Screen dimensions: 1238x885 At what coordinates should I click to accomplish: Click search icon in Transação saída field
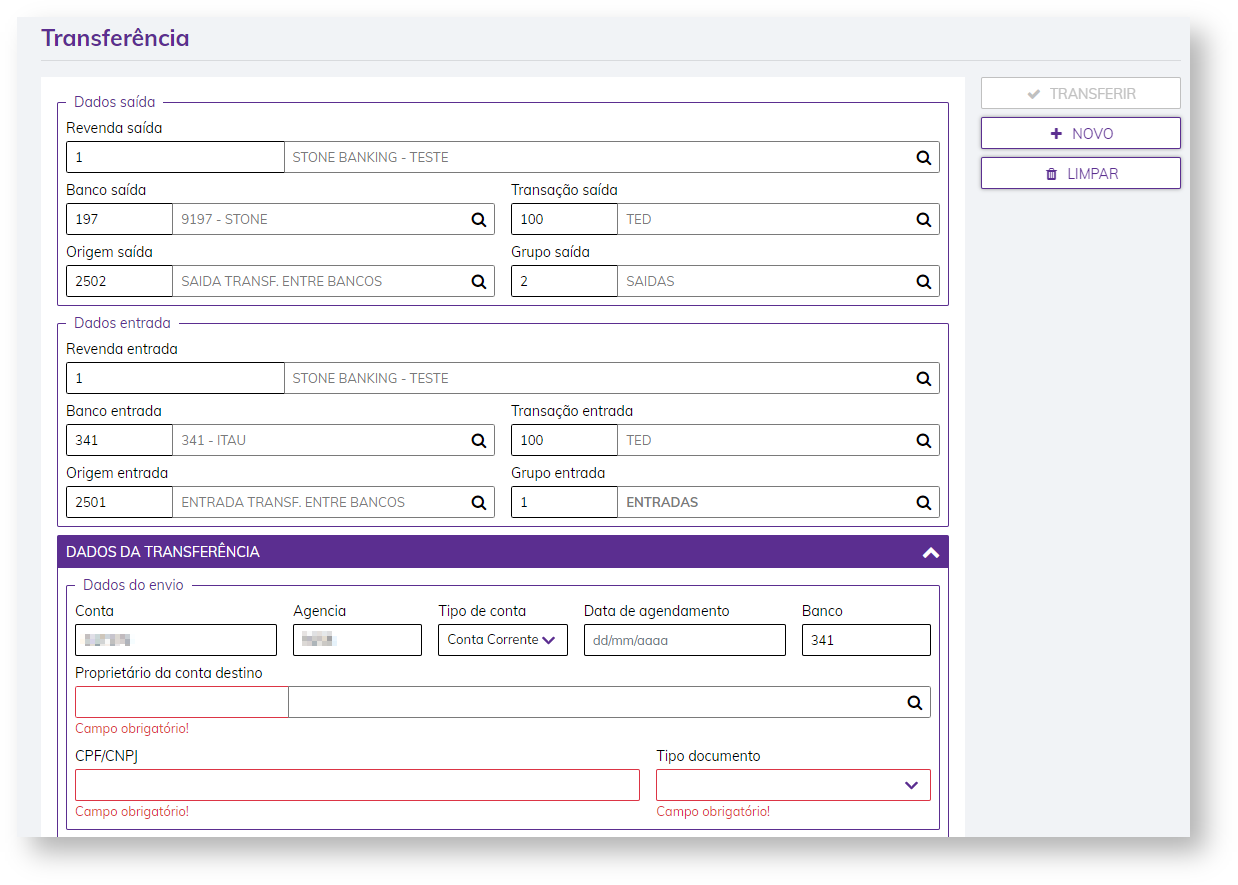(x=924, y=220)
